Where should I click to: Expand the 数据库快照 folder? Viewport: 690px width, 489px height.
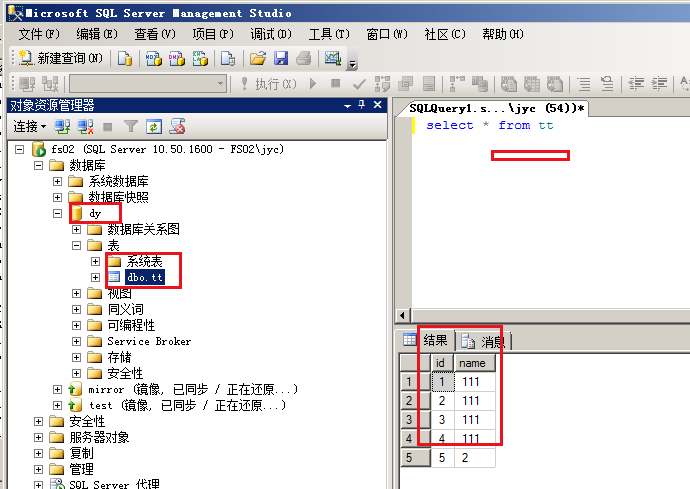tap(58, 197)
